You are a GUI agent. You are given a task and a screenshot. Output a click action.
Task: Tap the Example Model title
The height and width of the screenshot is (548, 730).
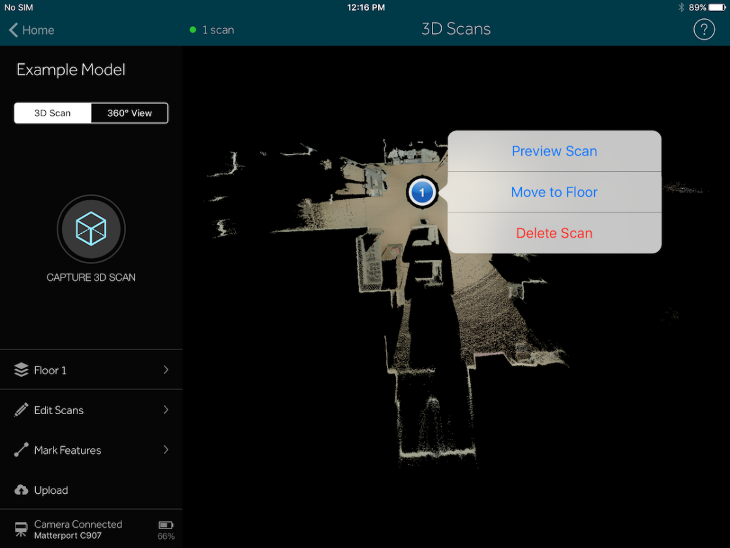click(71, 70)
